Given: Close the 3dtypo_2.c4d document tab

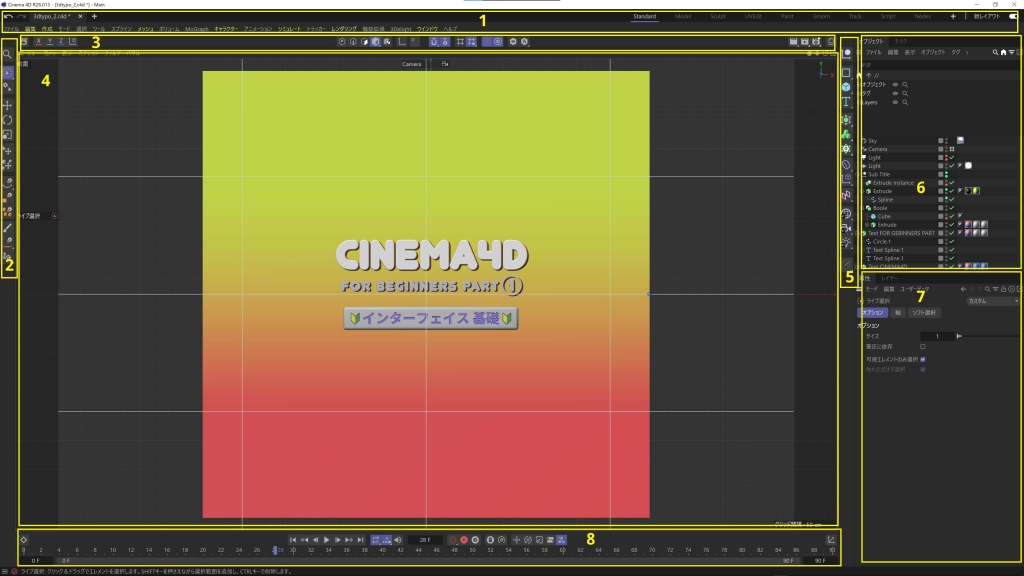Looking at the screenshot, I should pos(80,16).
